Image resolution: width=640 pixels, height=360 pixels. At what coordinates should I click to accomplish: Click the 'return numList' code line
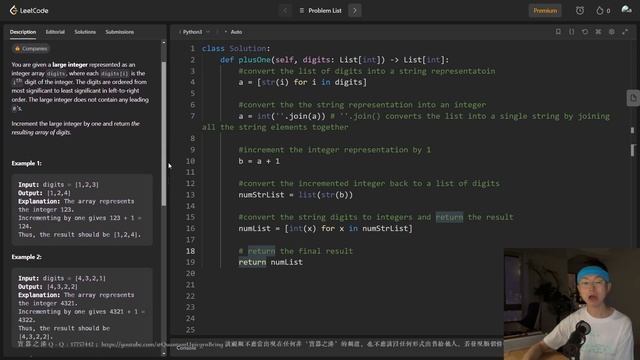[271, 262]
